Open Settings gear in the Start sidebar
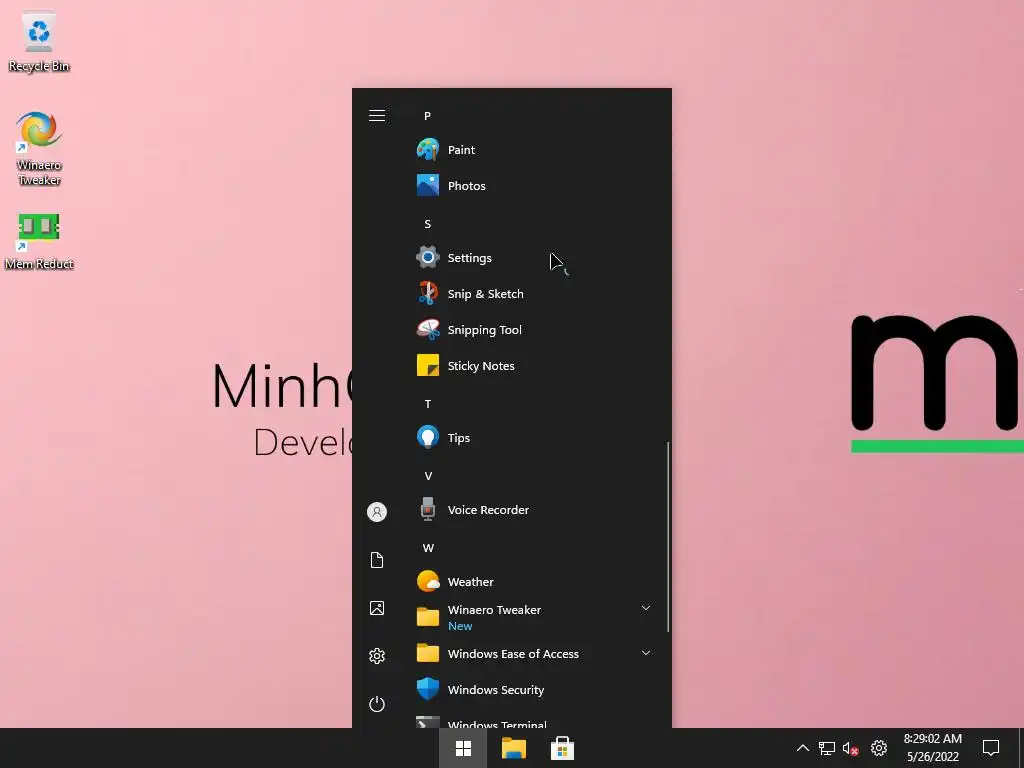1024x768 pixels. coord(377,656)
